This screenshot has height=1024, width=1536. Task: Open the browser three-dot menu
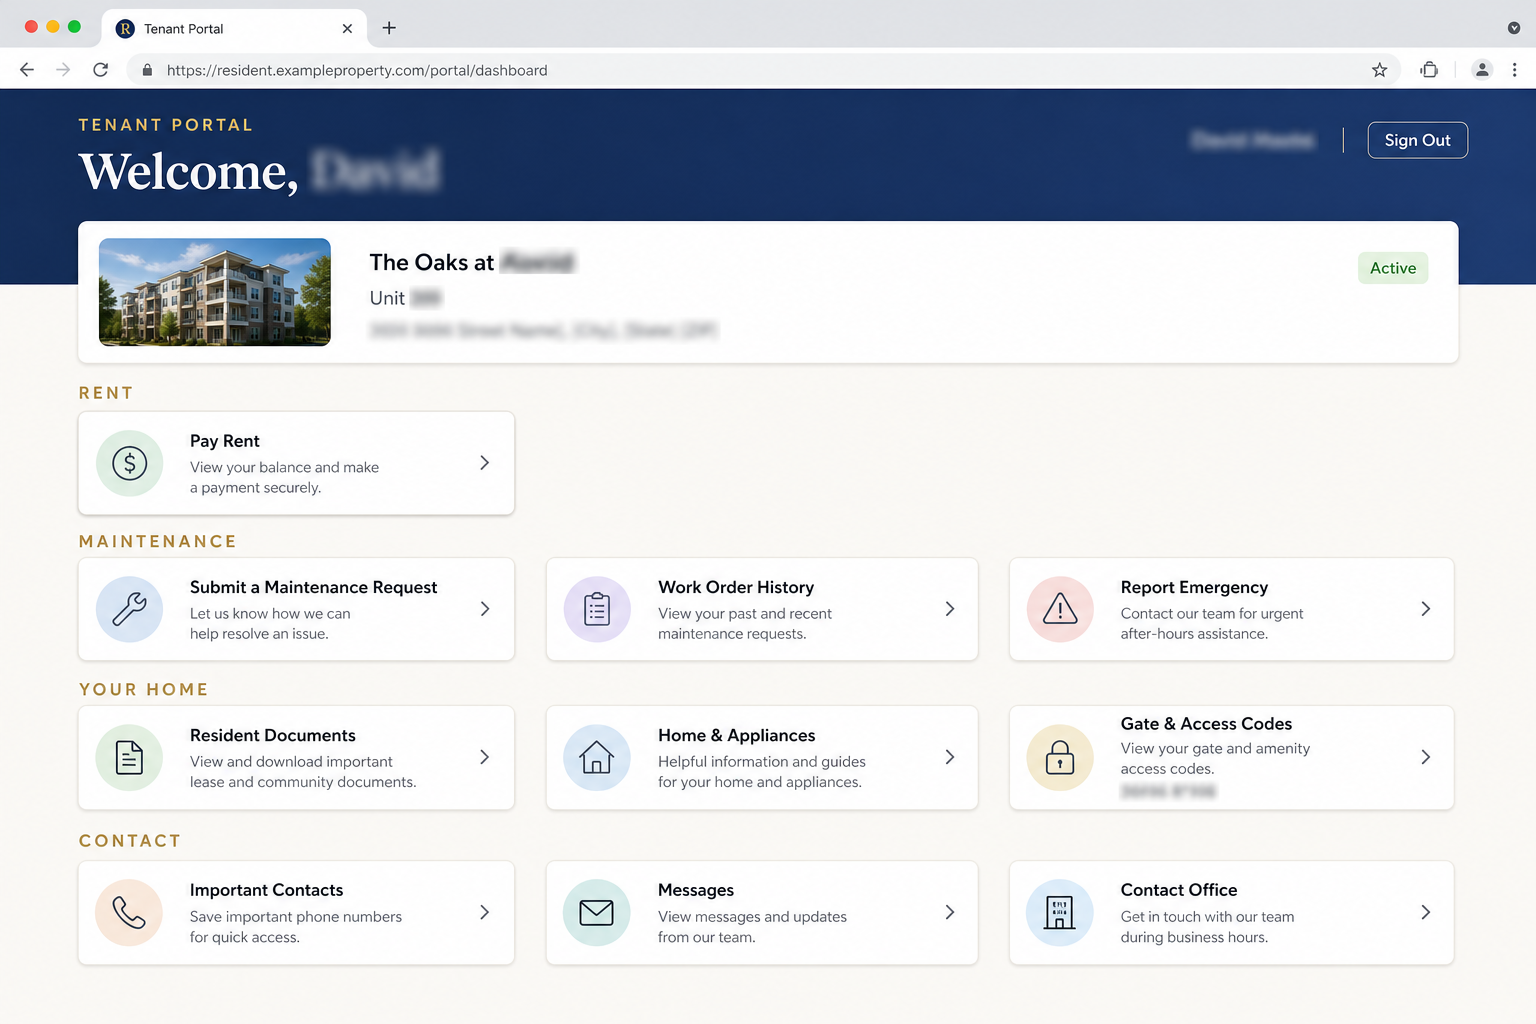point(1515,70)
